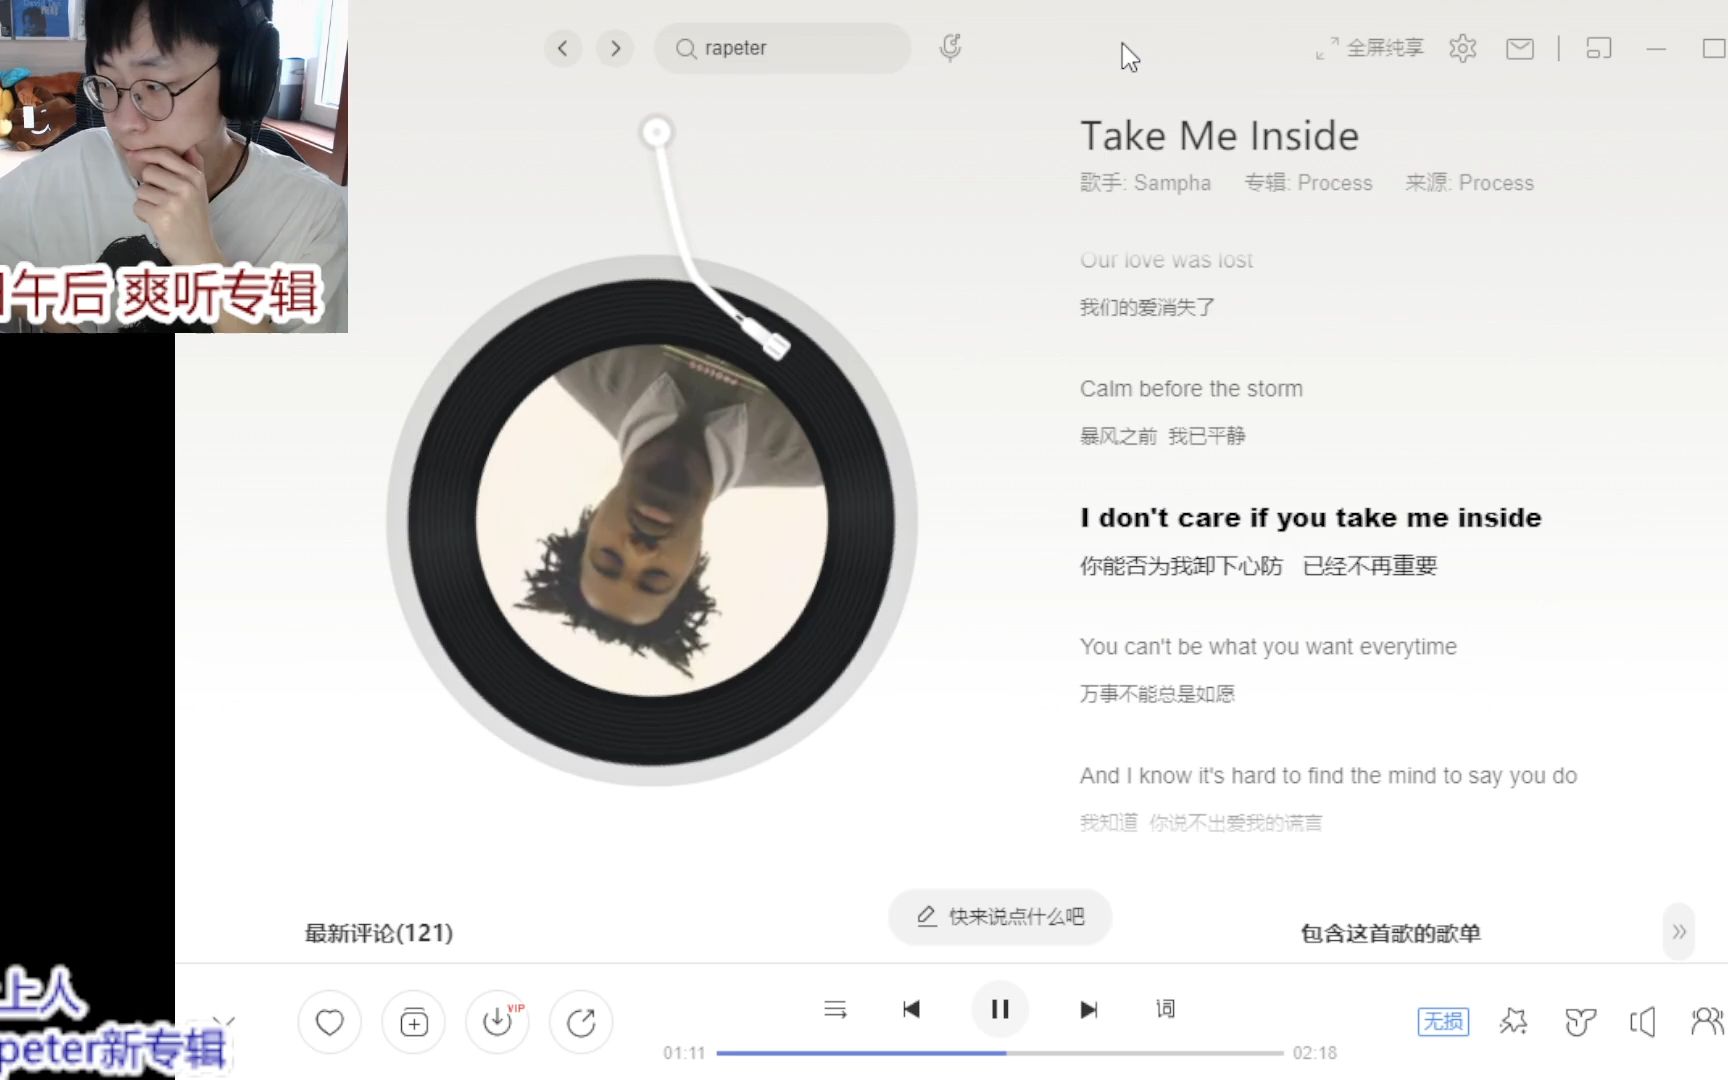Expand the side panel with double chevron
Screen dimensions: 1728x1080
click(1679, 932)
